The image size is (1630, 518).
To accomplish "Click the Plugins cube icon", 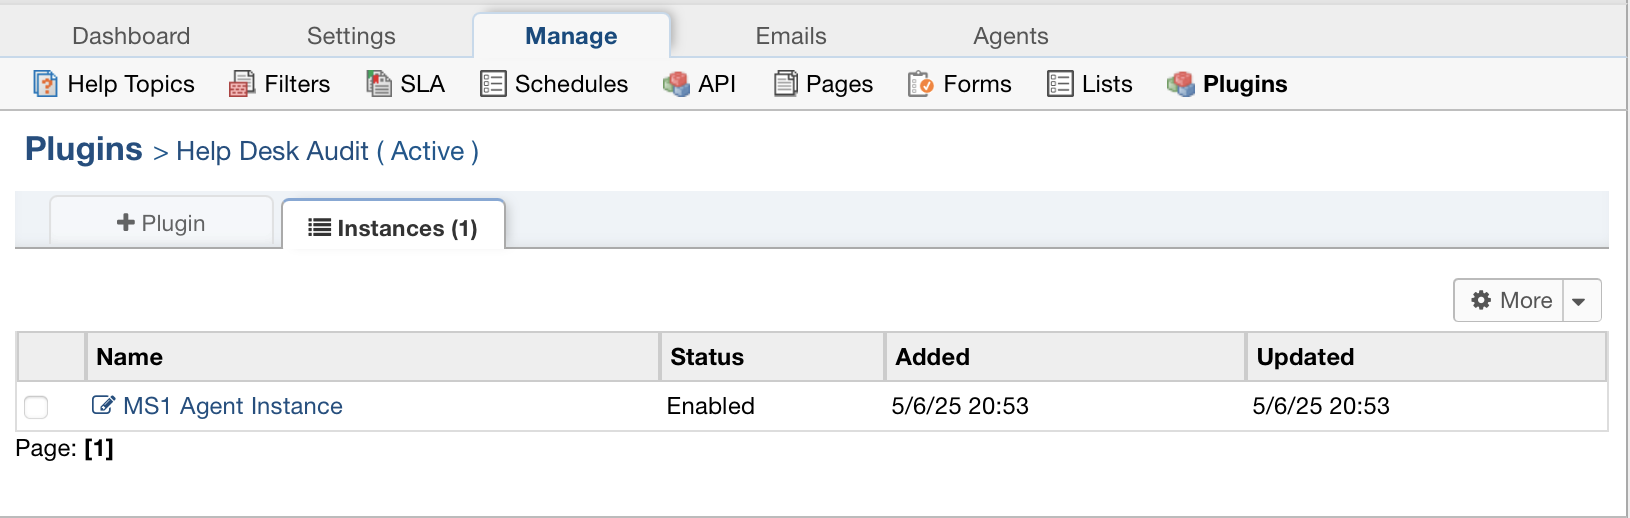I will 1181,84.
